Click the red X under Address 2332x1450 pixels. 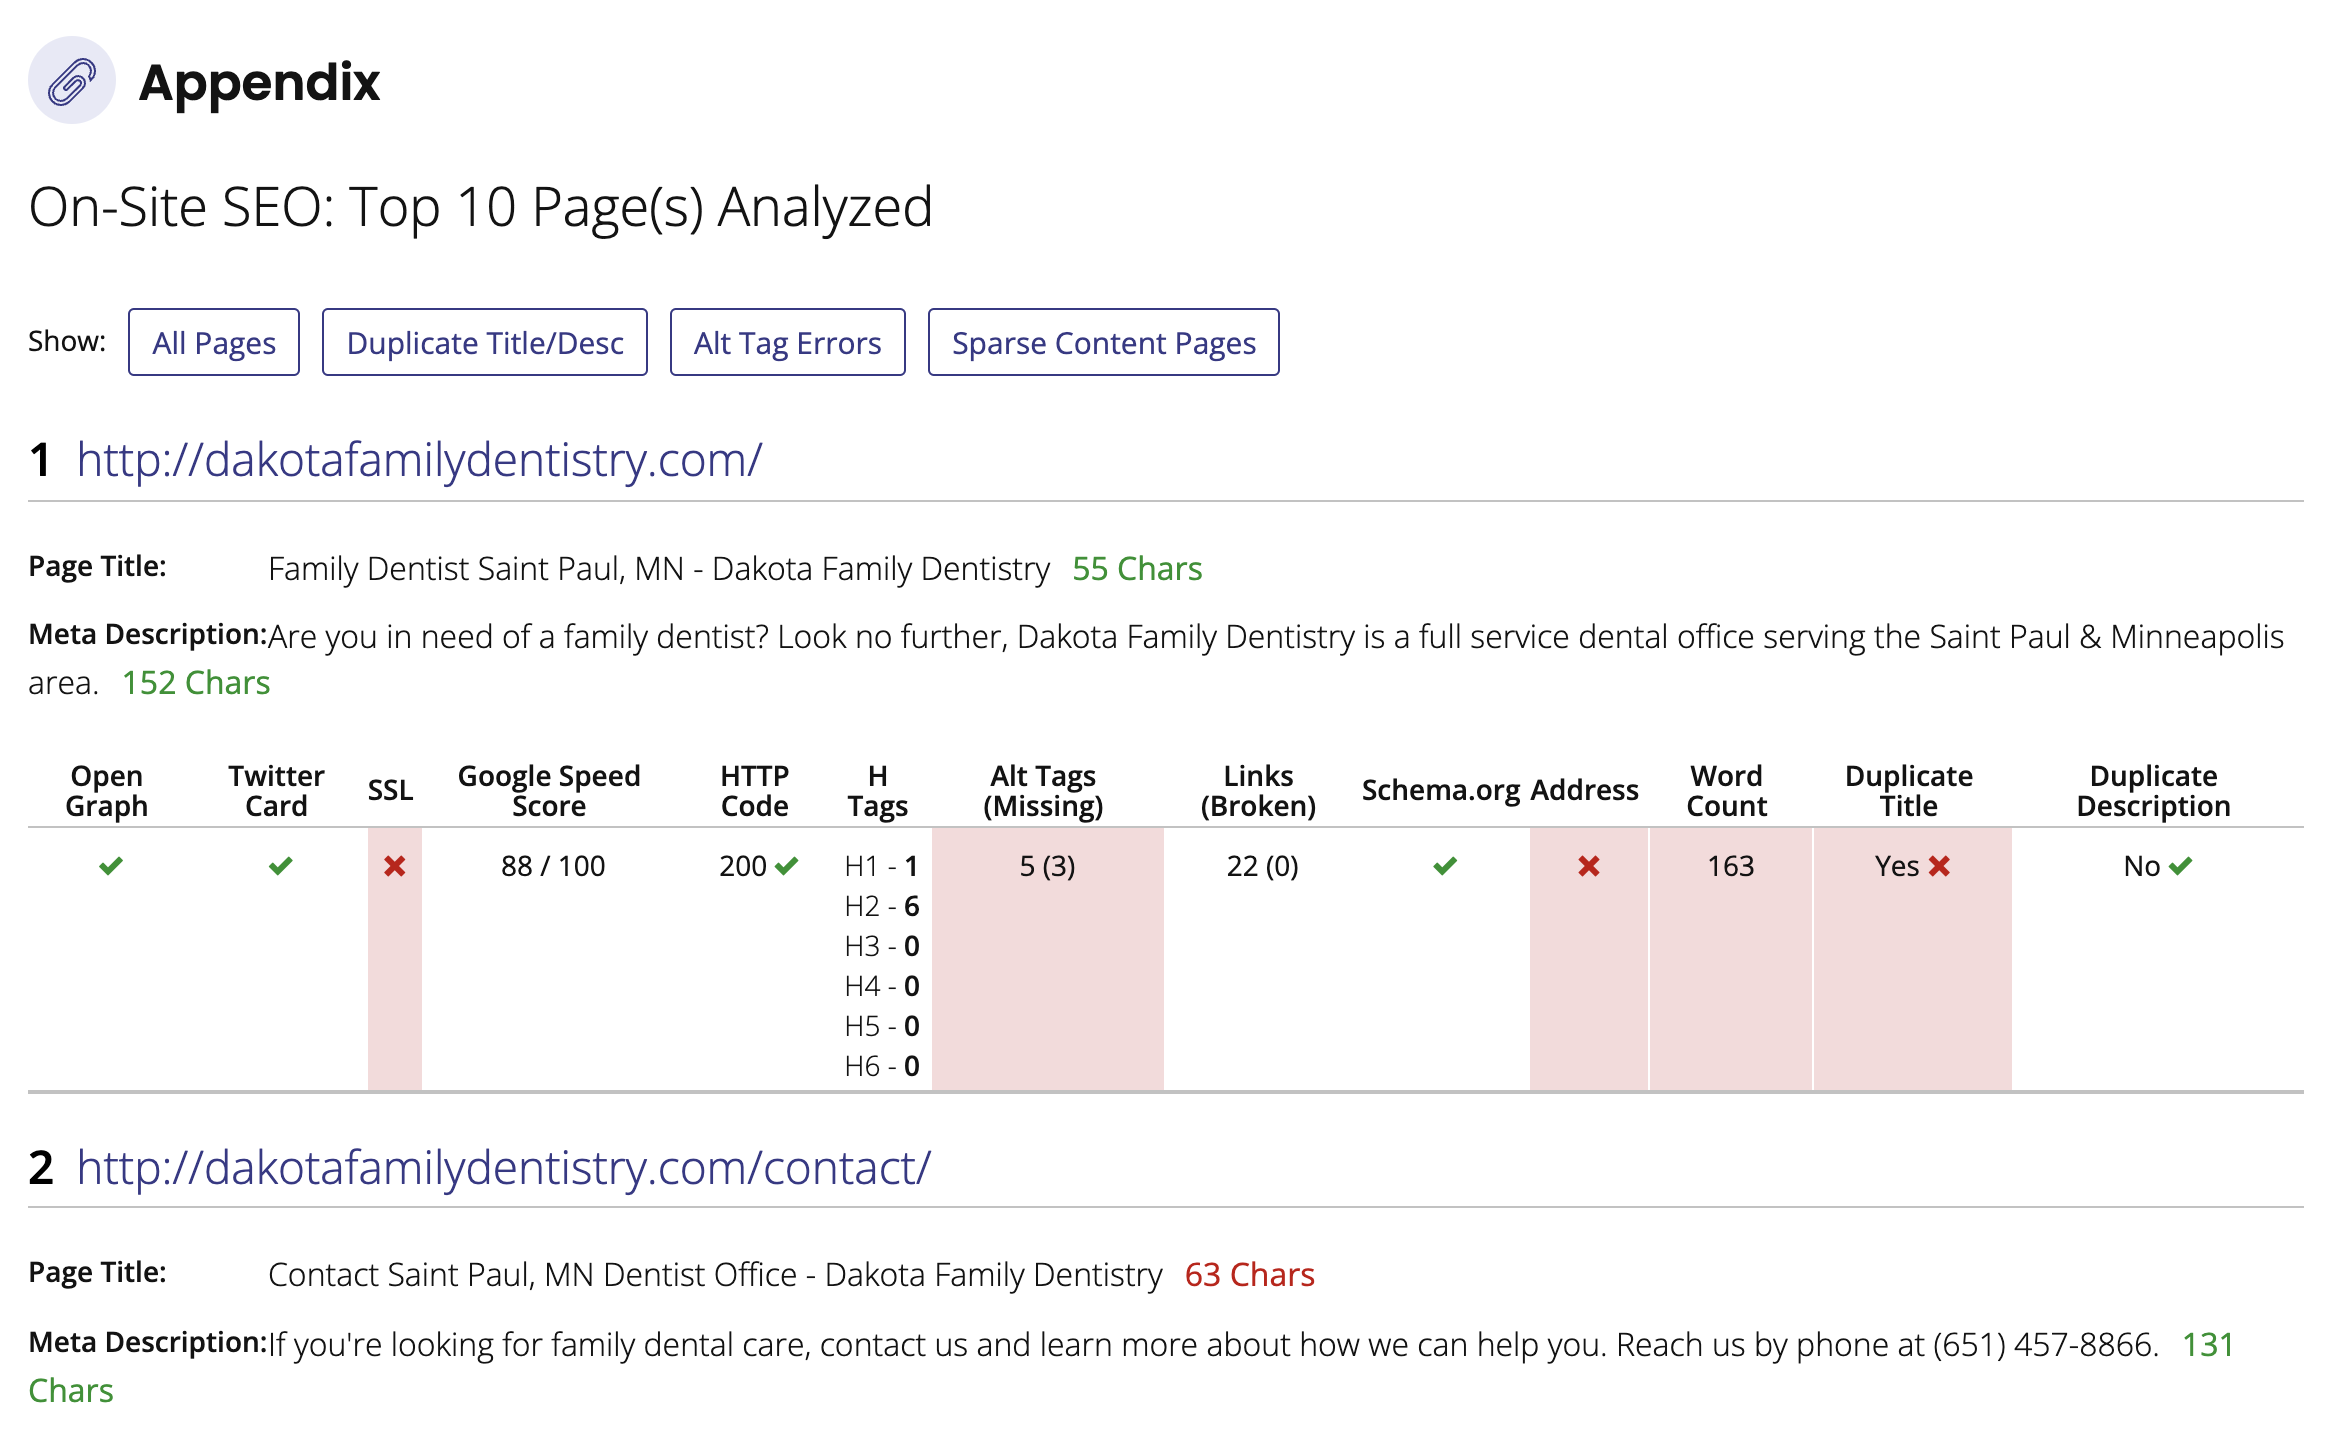click(x=1589, y=866)
